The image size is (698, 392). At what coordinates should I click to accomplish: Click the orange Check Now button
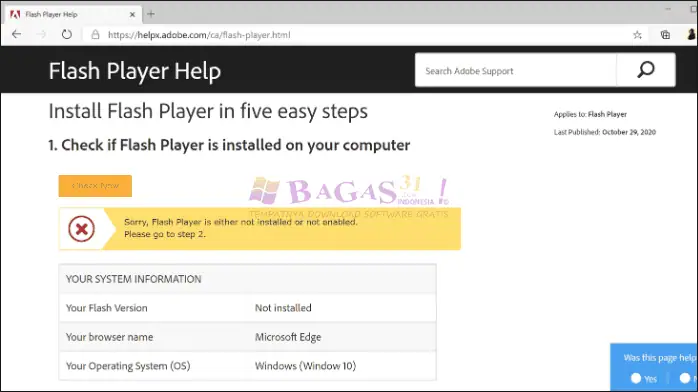(x=95, y=186)
